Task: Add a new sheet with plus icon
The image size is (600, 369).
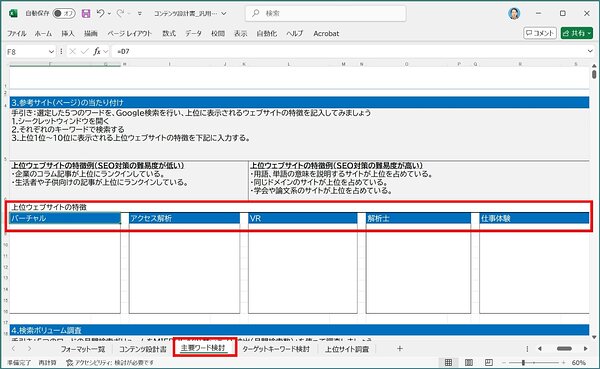Action: tap(399, 348)
